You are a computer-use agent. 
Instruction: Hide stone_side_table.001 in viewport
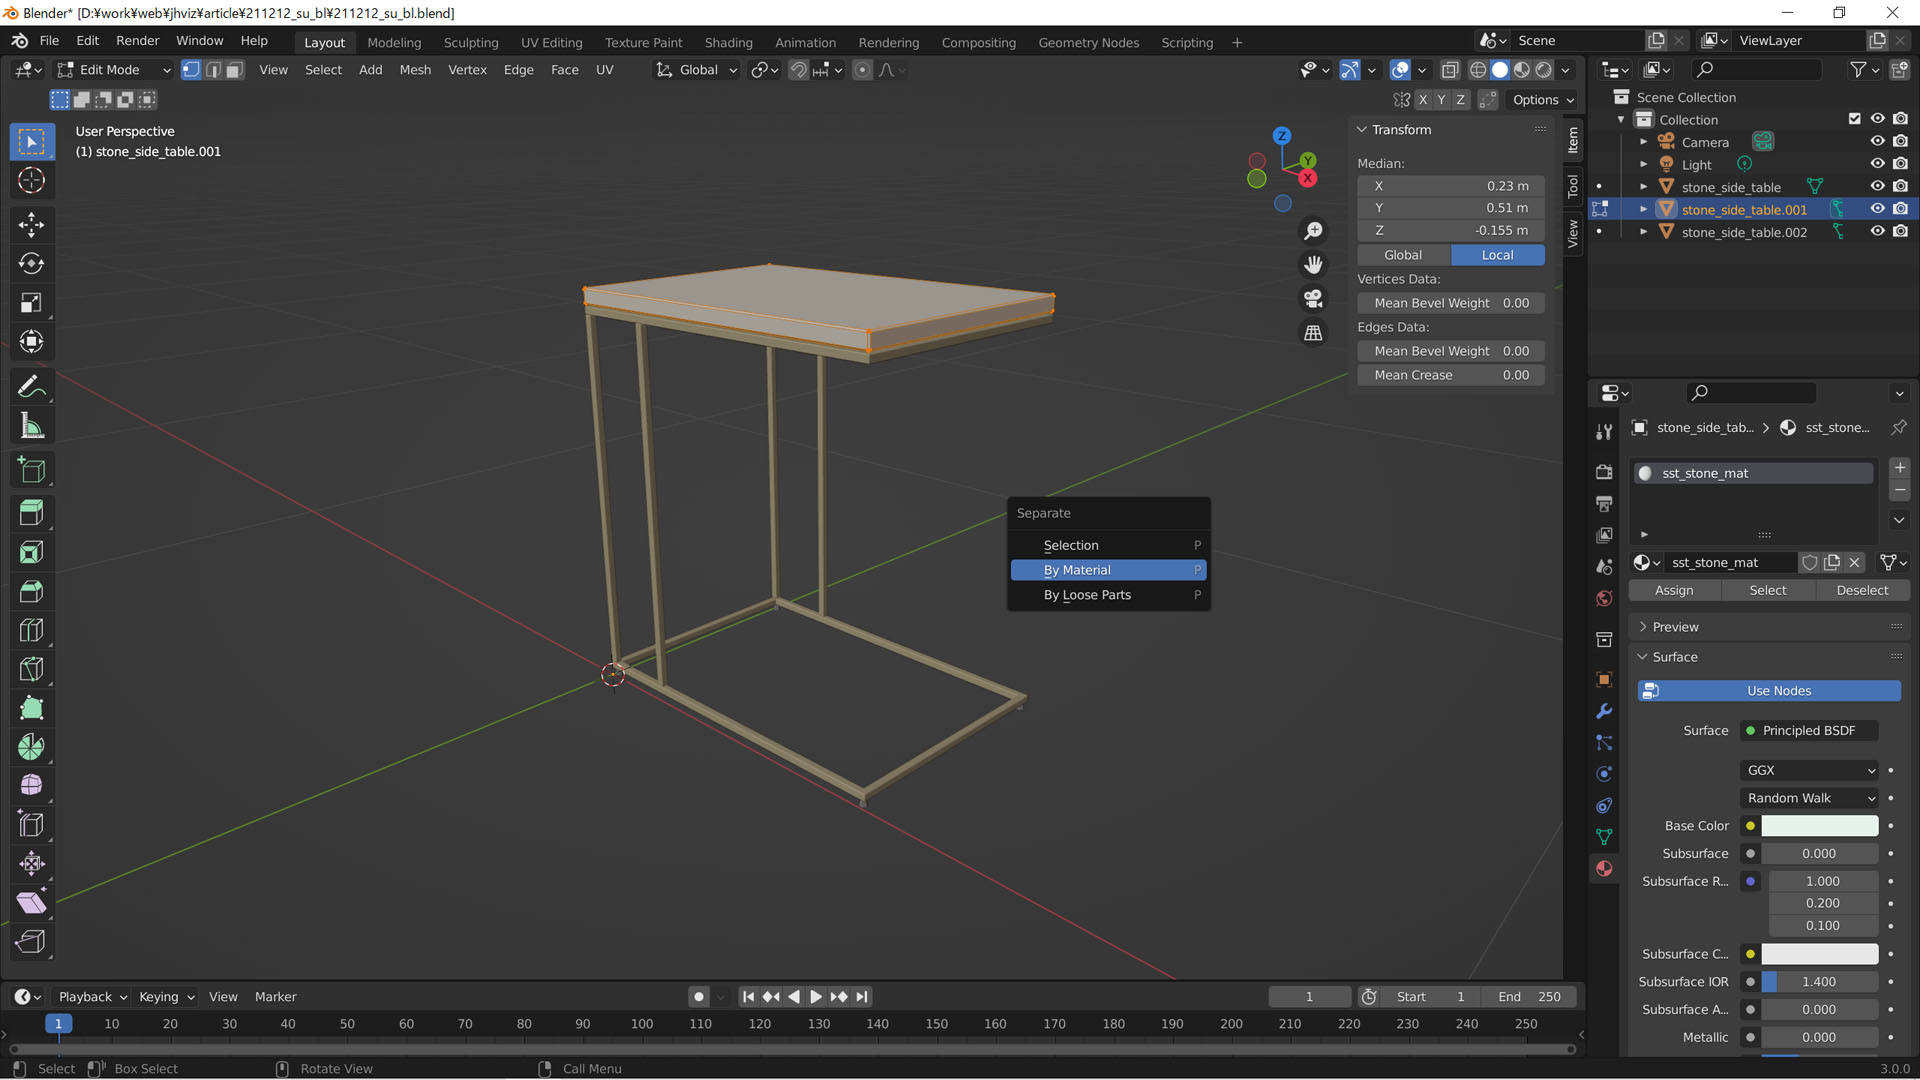coord(1877,209)
